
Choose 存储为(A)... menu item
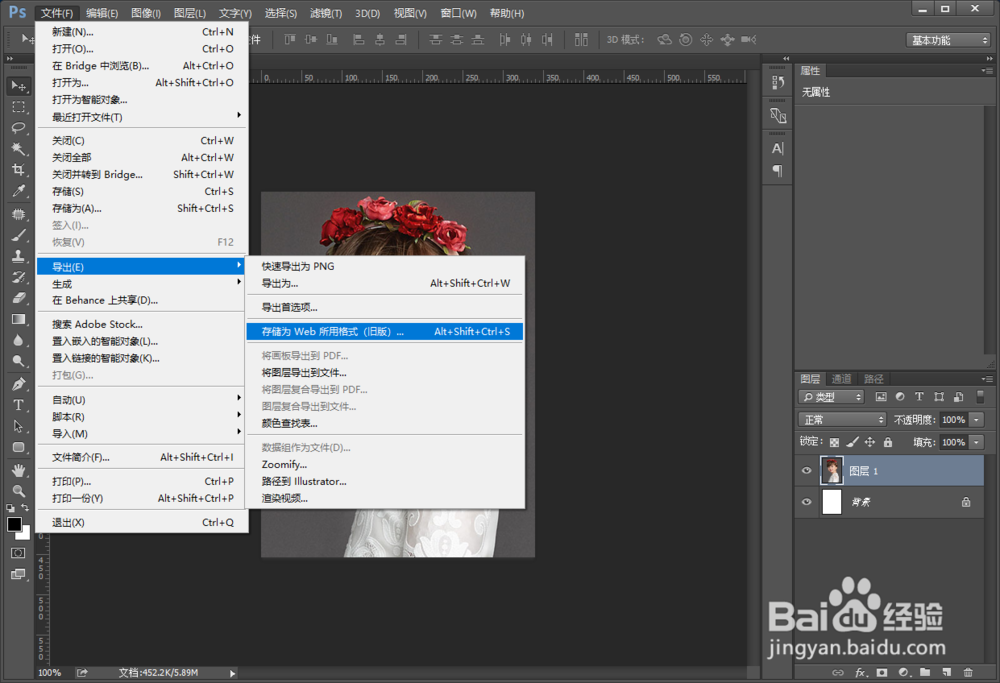click(142, 209)
